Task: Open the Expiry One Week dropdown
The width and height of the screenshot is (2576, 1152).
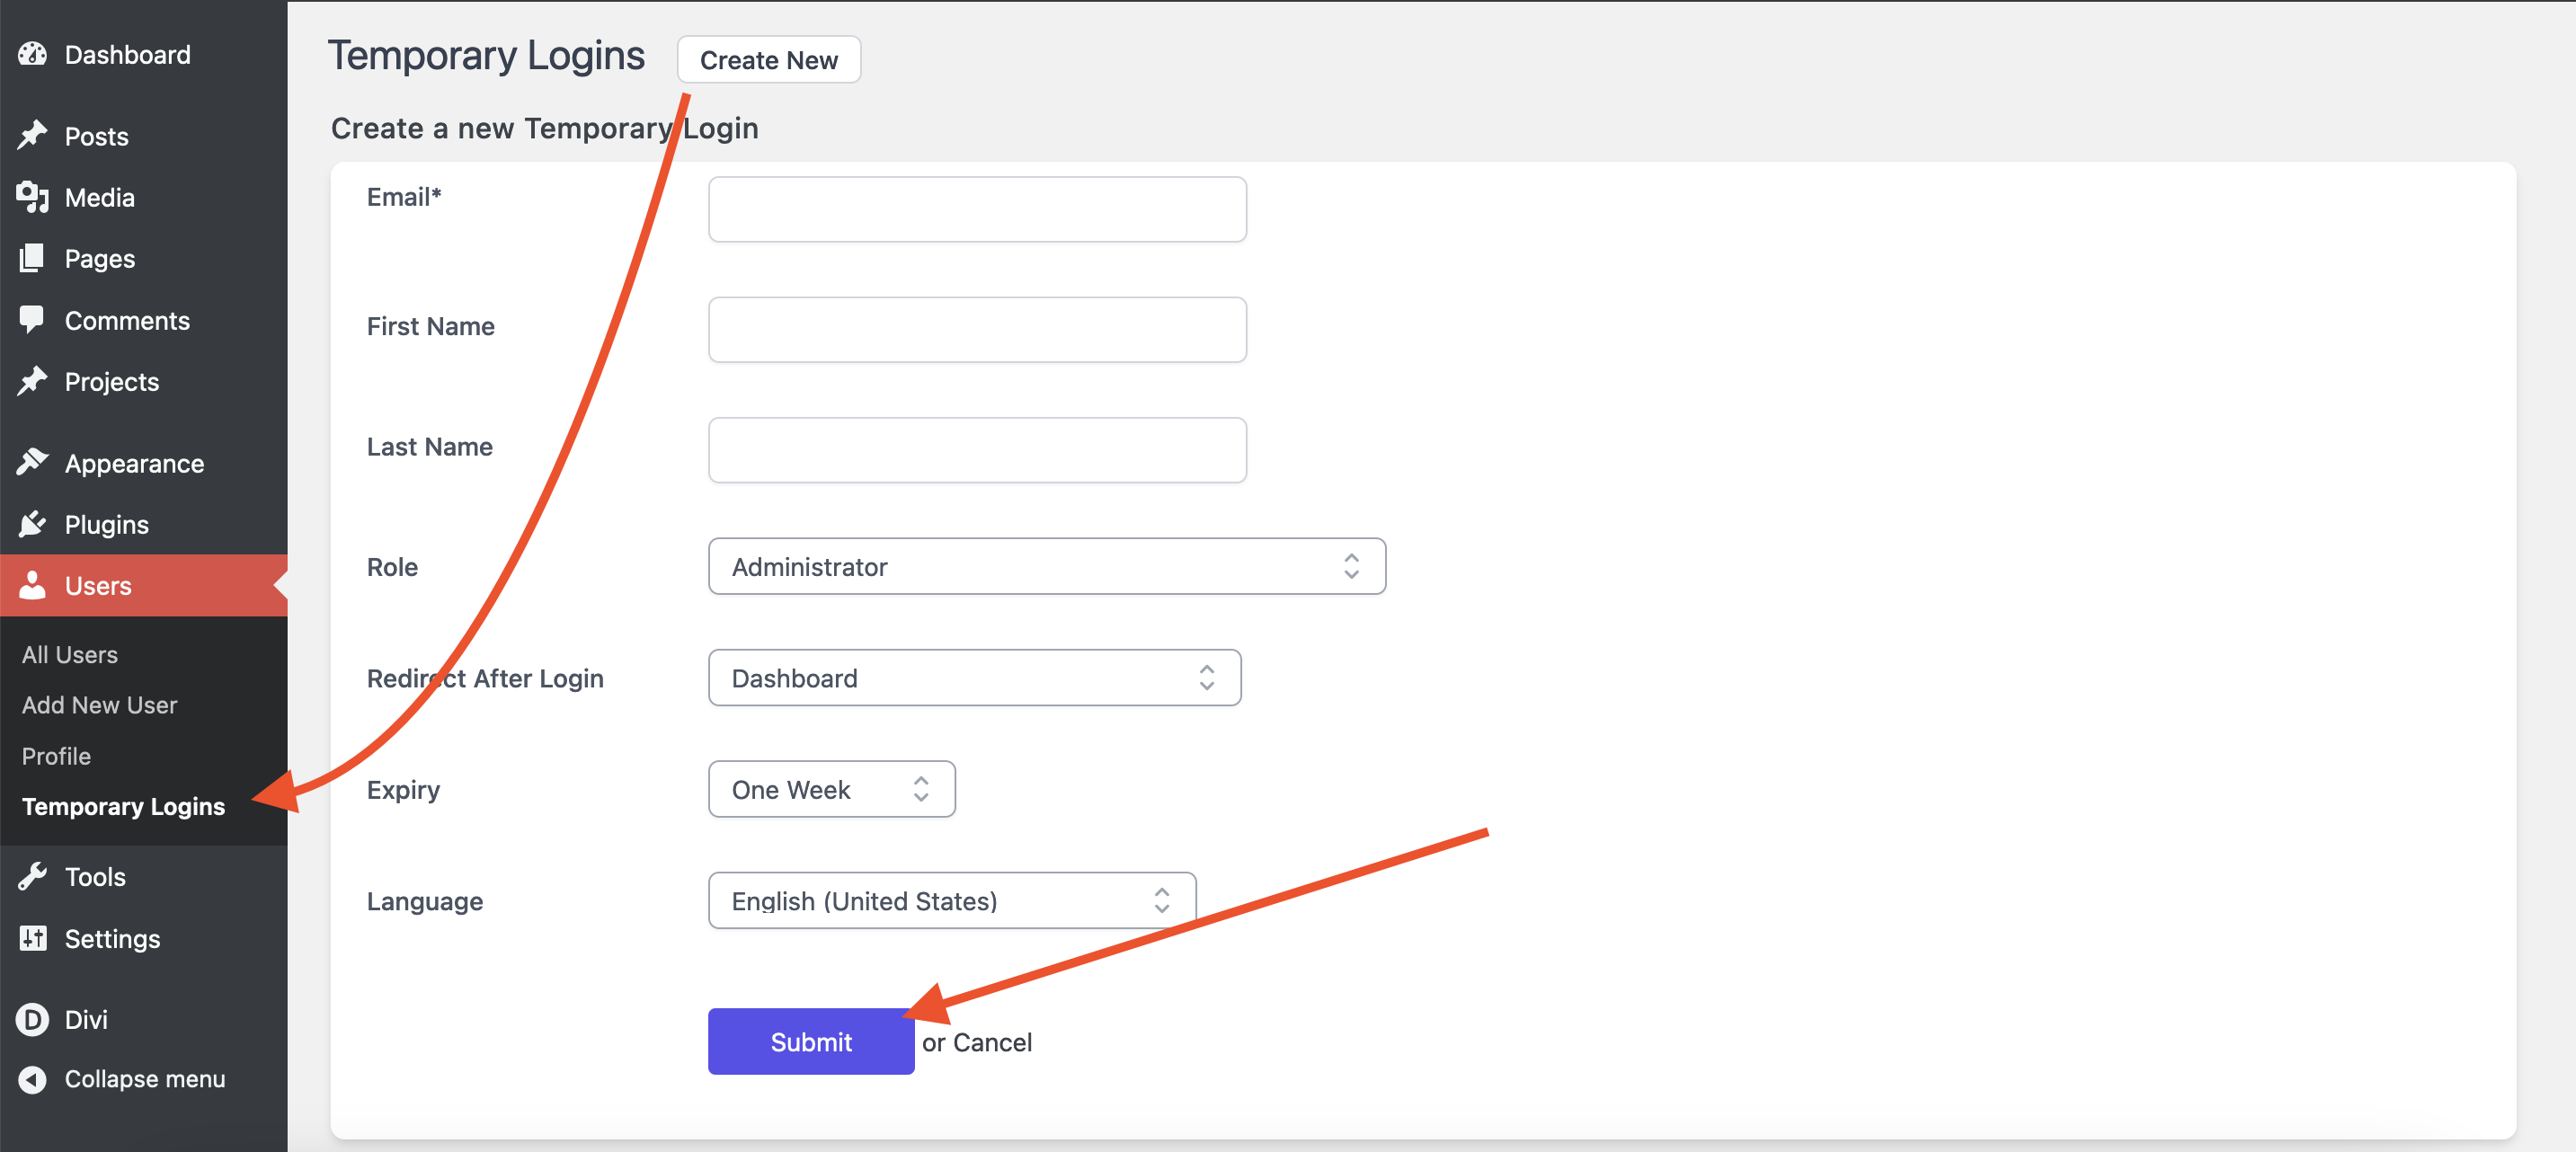Action: (831, 790)
